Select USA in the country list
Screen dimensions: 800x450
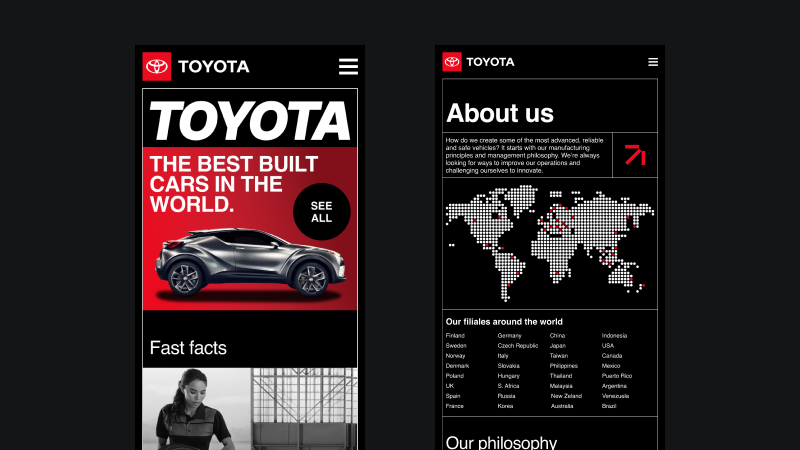[x=608, y=346]
